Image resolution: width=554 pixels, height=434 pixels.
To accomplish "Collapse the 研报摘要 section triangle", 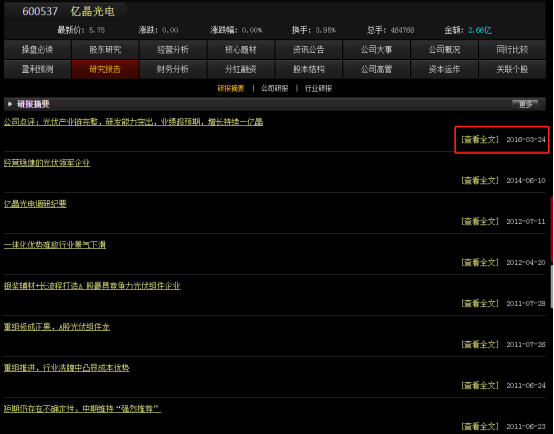I will tap(10, 104).
